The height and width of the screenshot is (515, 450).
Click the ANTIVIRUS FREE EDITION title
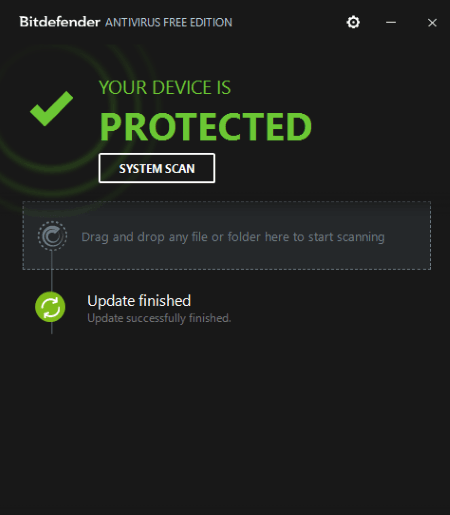click(x=169, y=23)
